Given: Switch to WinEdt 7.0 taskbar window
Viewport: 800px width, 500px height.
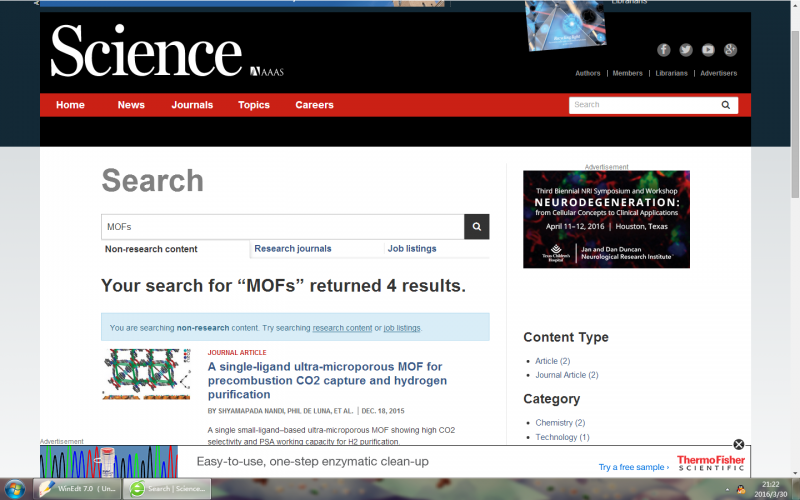Looking at the screenshot, I should [x=78, y=489].
